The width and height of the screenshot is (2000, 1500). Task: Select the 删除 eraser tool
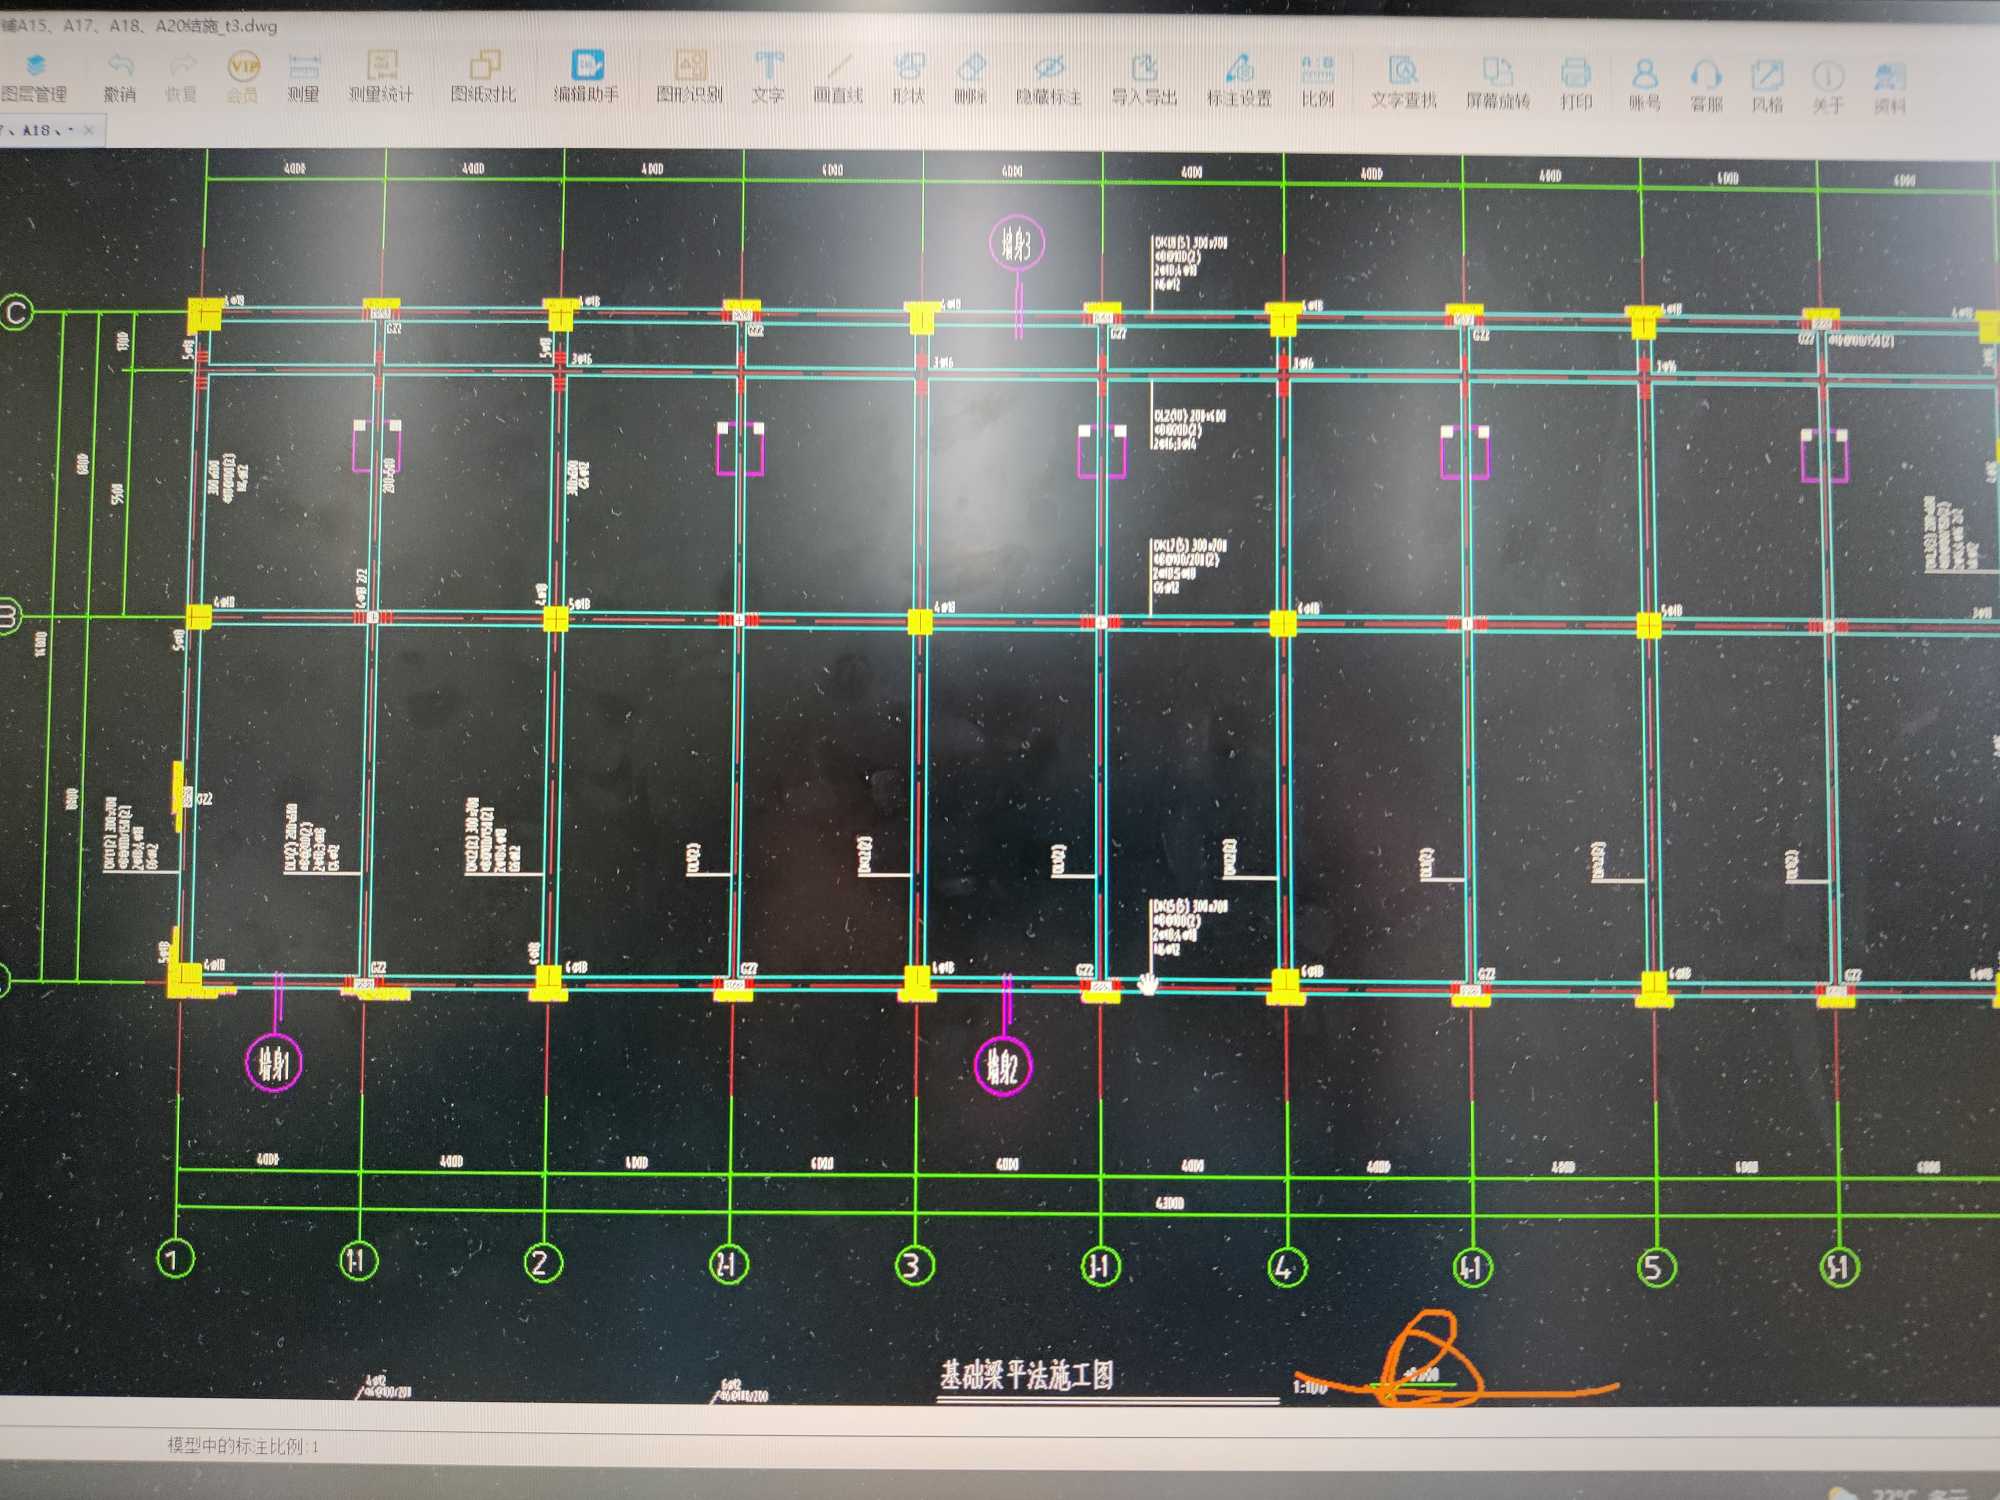(971, 80)
